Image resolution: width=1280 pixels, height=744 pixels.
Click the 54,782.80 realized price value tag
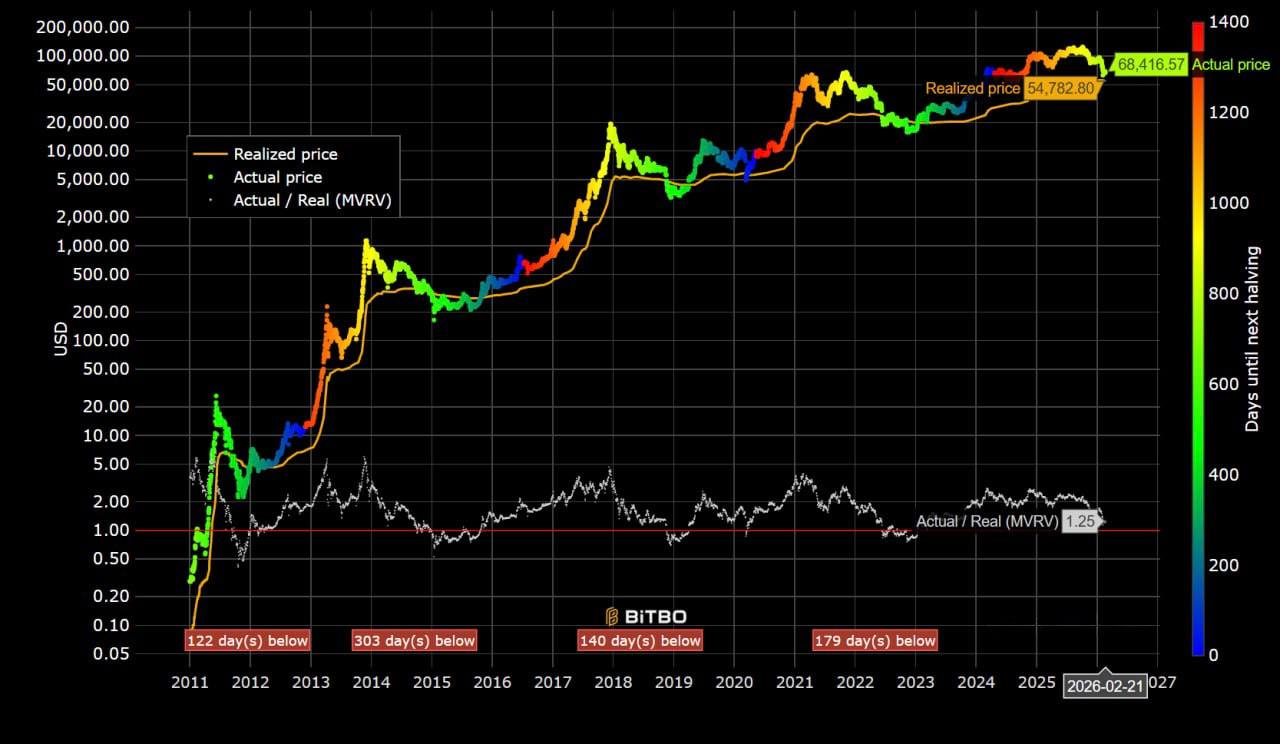pos(1062,89)
